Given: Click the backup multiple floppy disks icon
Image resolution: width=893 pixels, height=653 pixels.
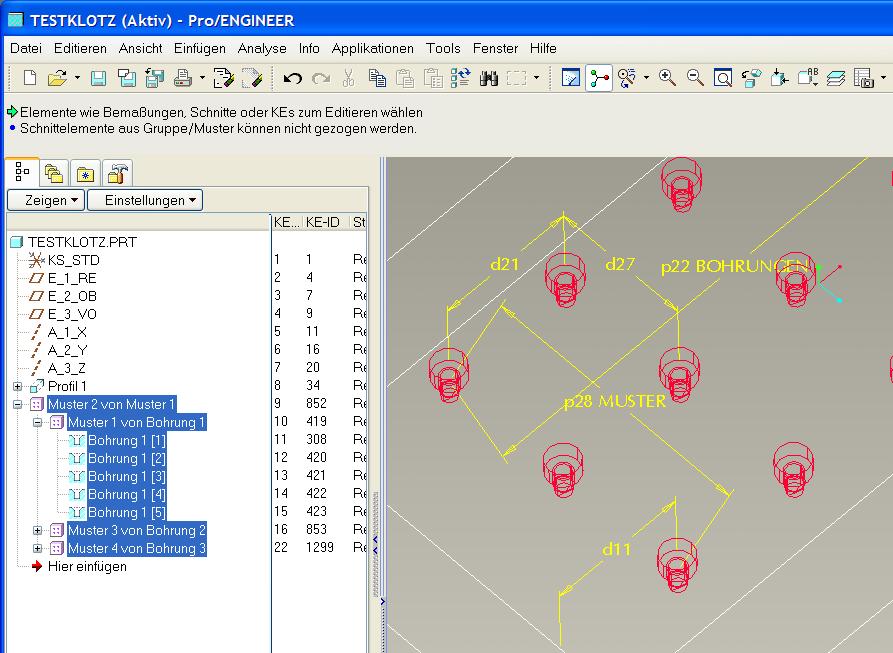Looking at the screenshot, I should coord(154,77).
